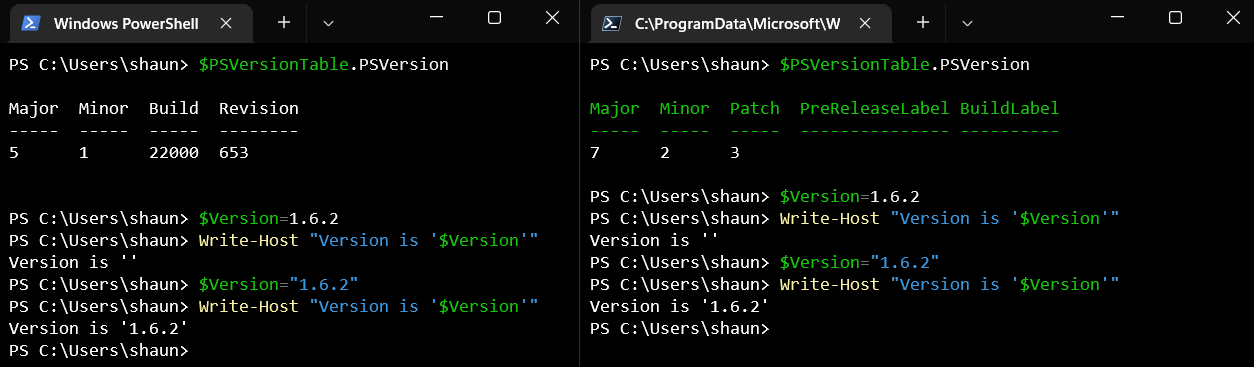Maximize the right PowerShell window
Viewport: 1254px width, 367px height.
click(1175, 17)
